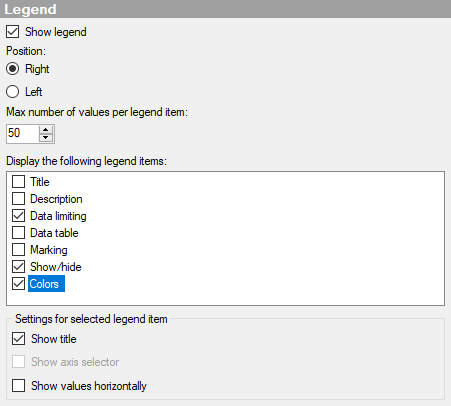Check the Data table legend item

pos(19,233)
